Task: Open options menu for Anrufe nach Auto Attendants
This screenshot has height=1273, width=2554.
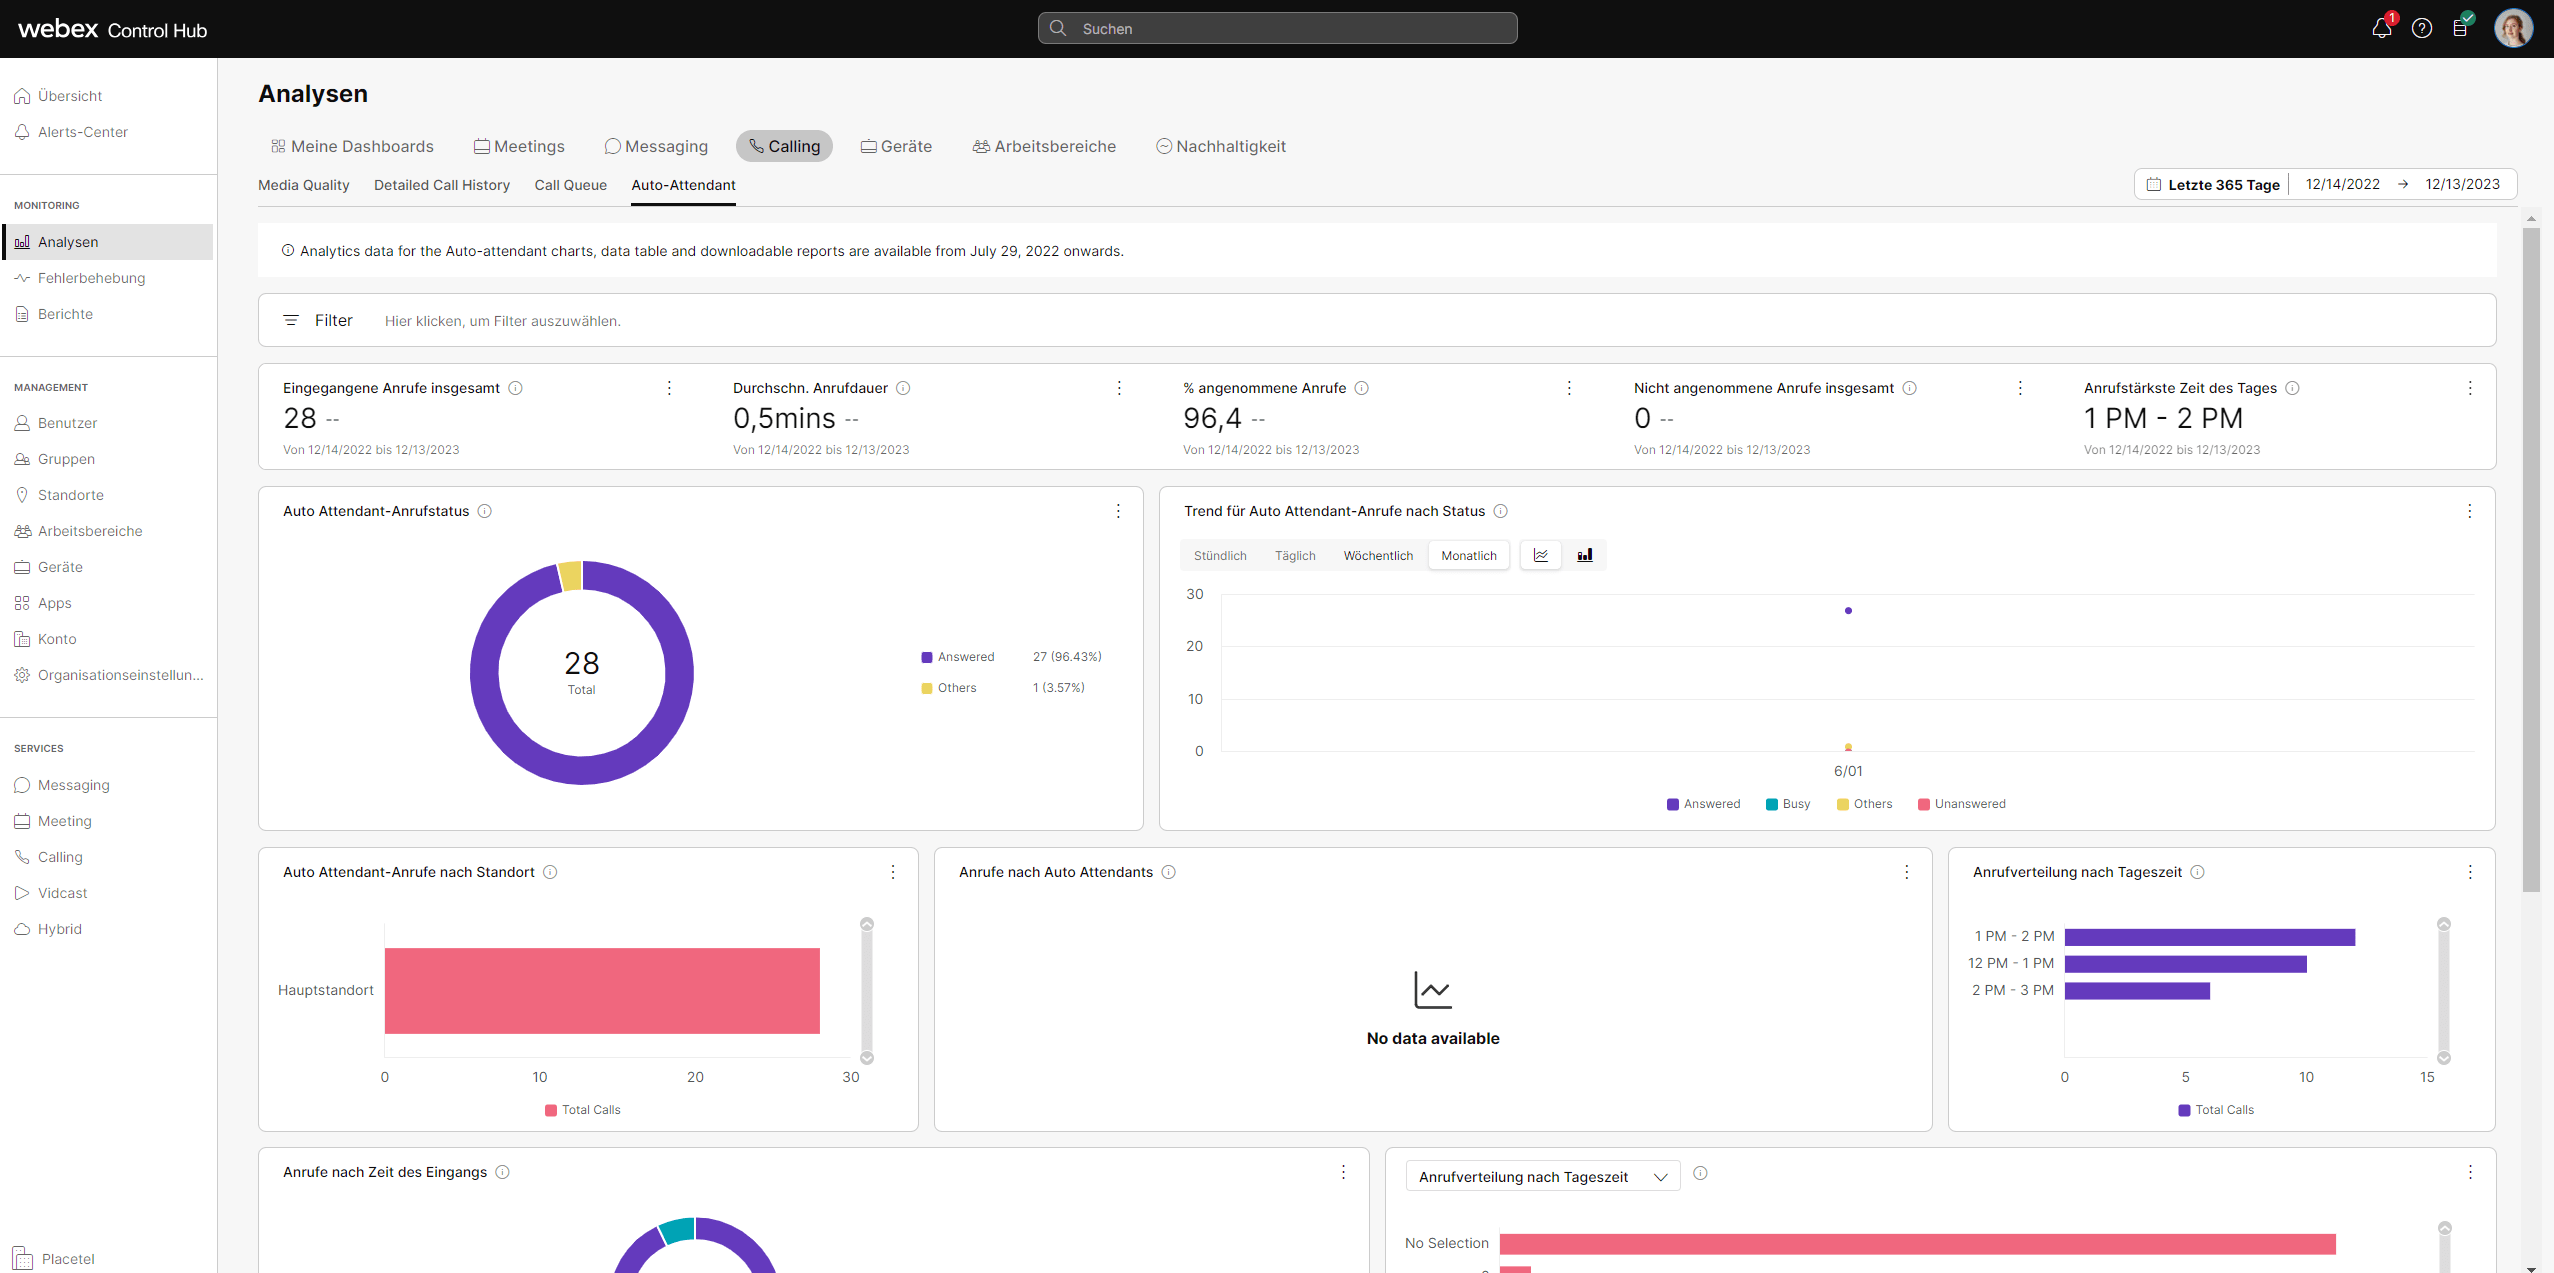Action: pos(1907,872)
